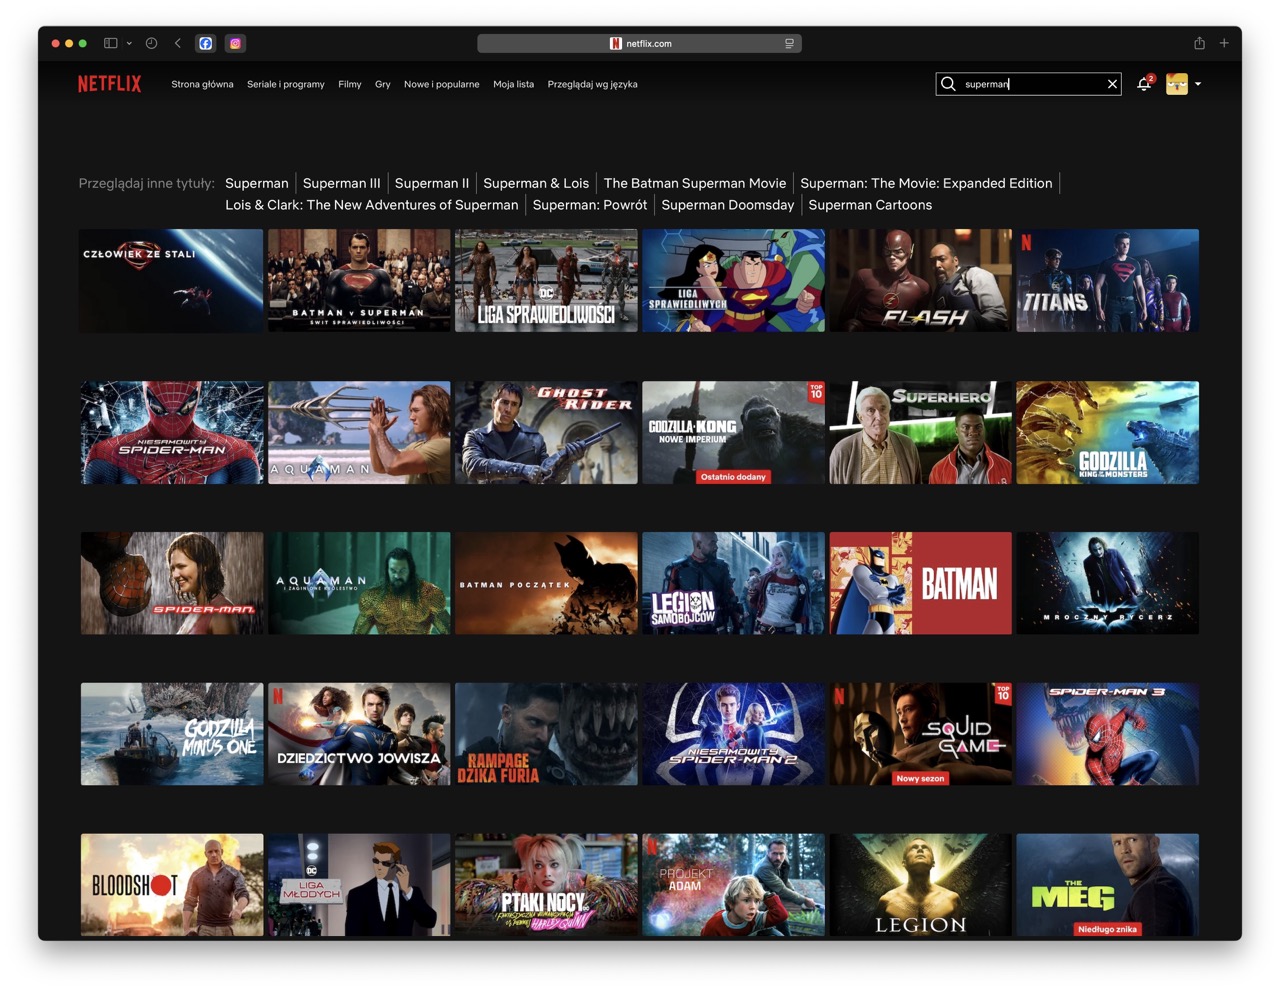Click Safari's Share button
This screenshot has width=1280, height=991.
(1199, 43)
